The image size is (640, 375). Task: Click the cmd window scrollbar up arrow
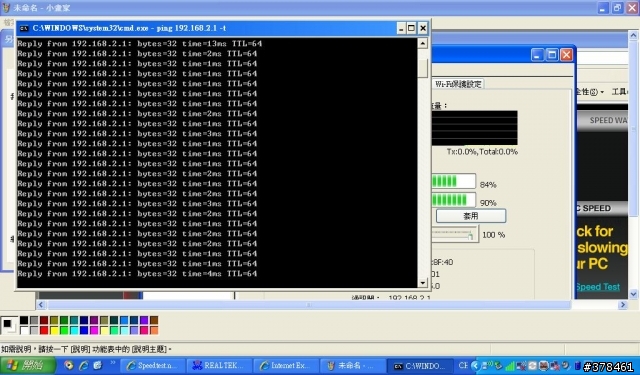coord(423,43)
